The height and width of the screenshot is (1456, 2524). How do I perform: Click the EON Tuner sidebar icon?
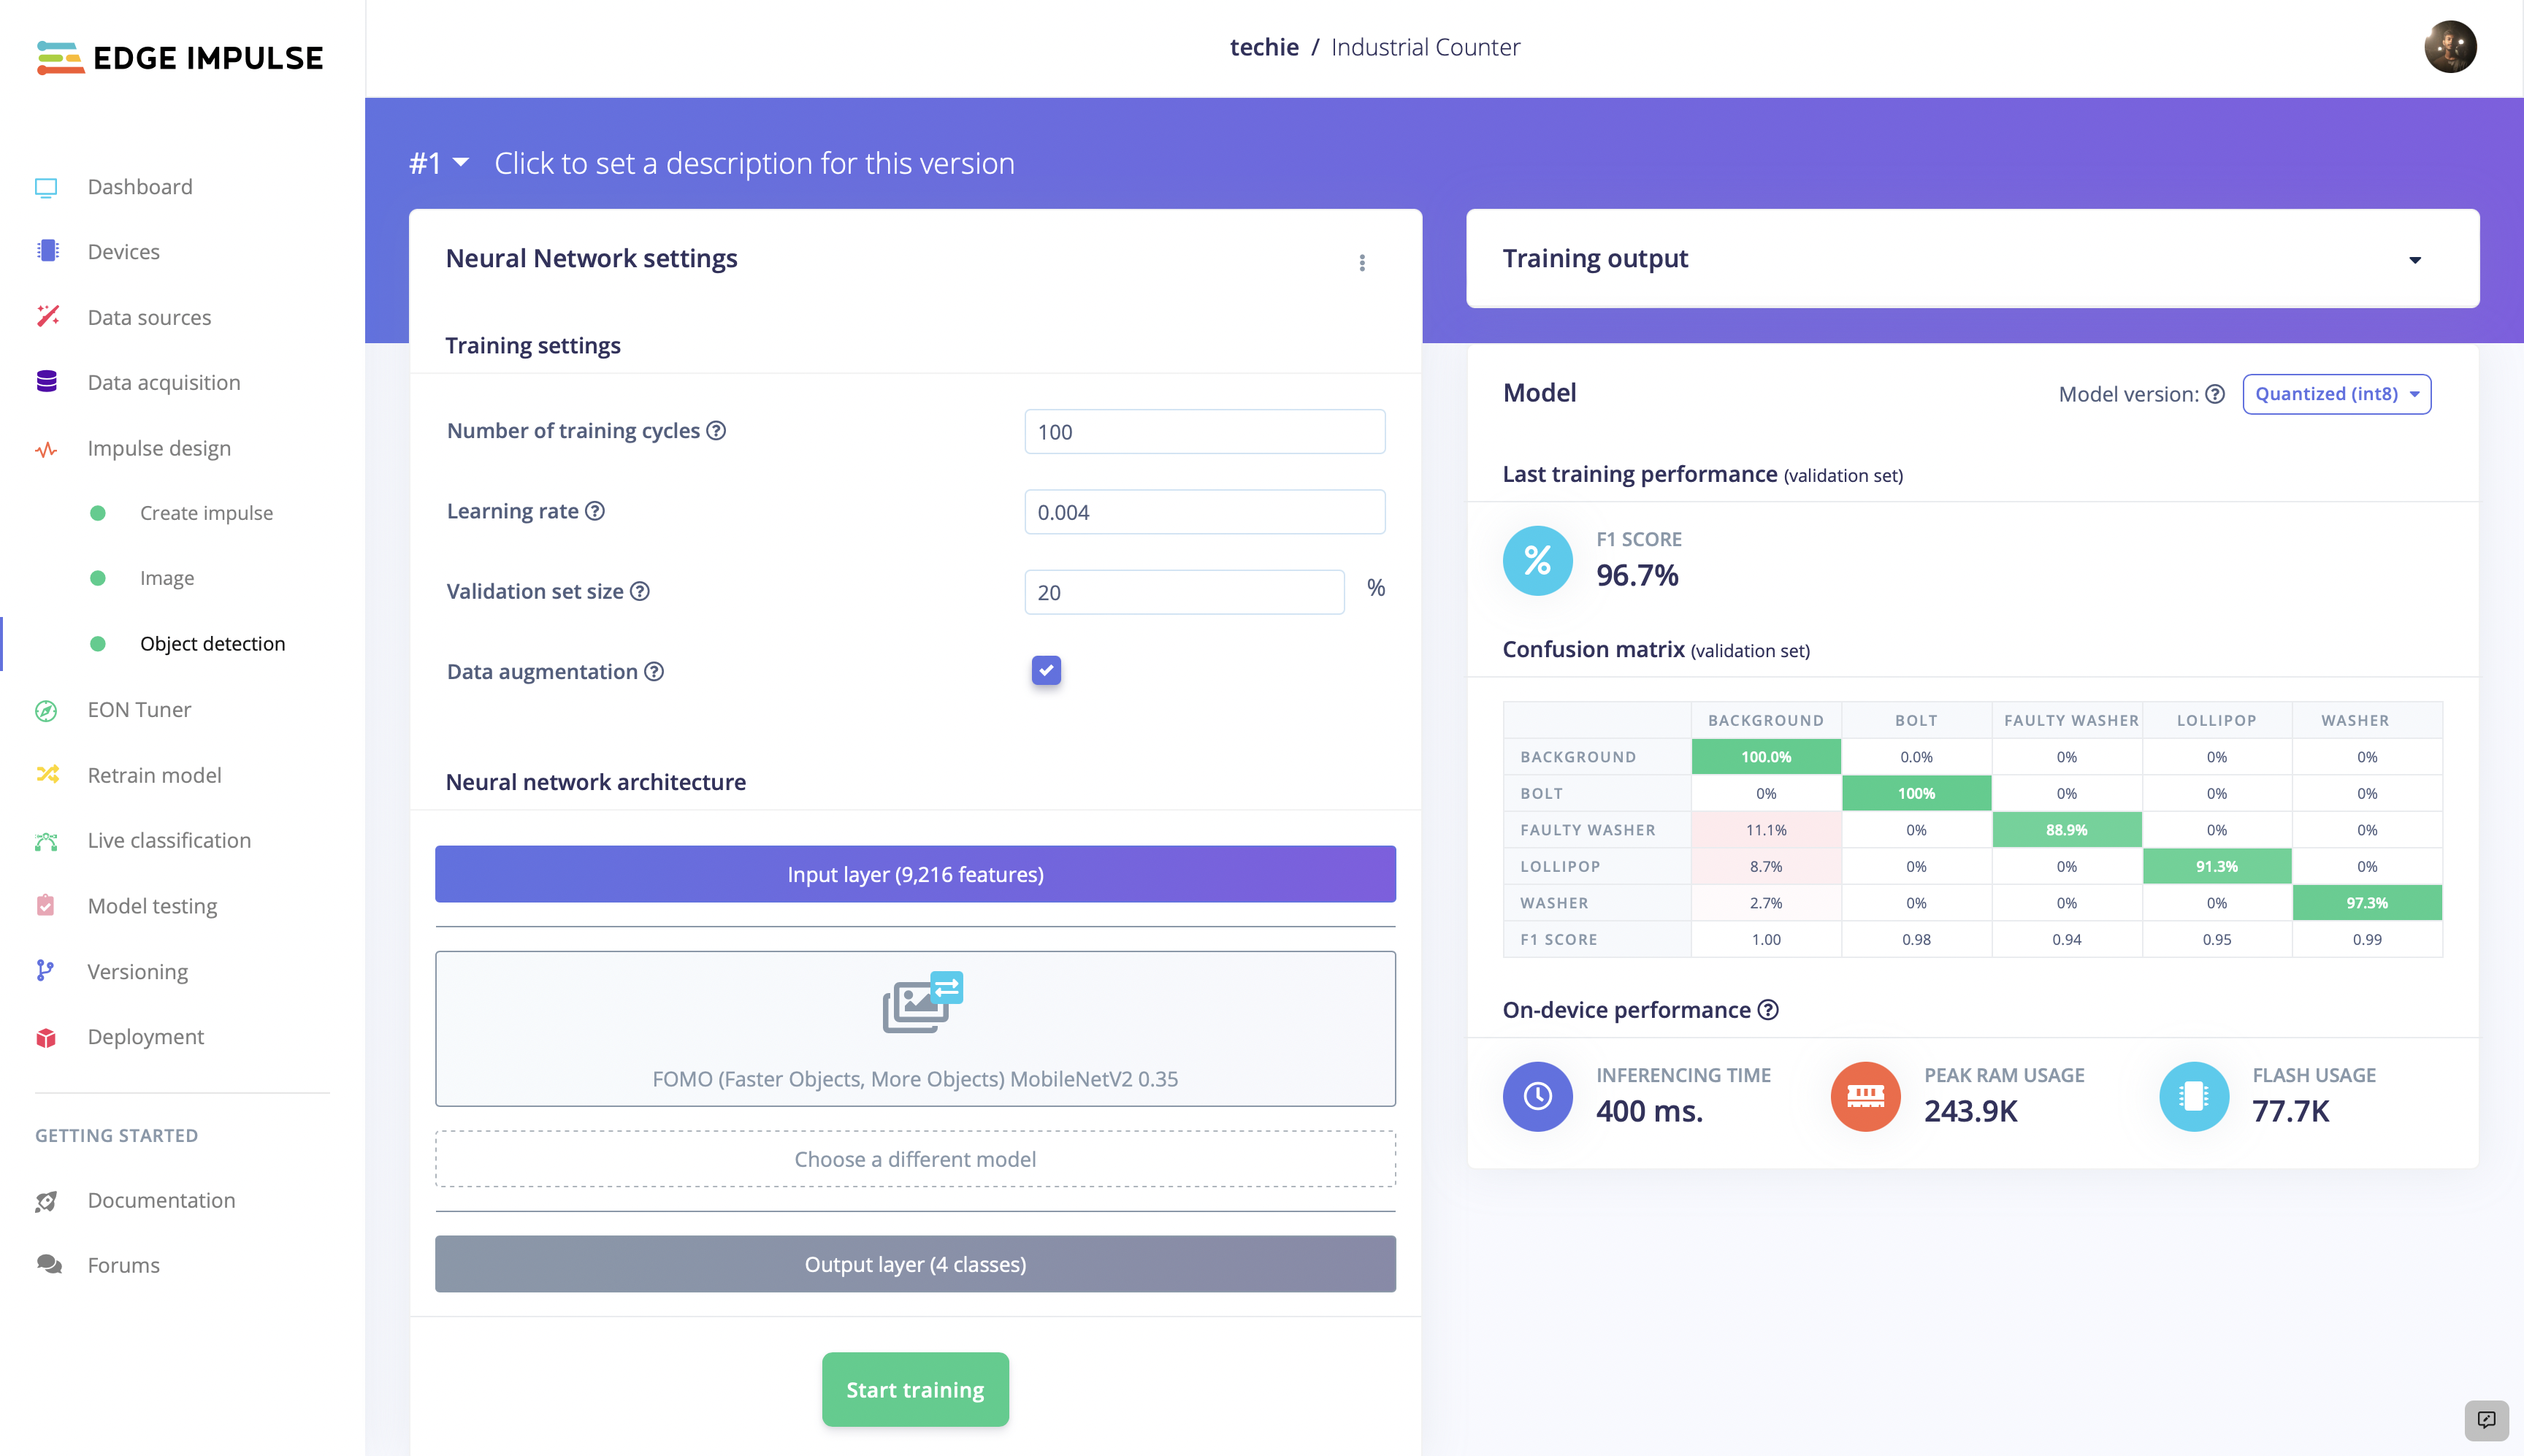[47, 709]
